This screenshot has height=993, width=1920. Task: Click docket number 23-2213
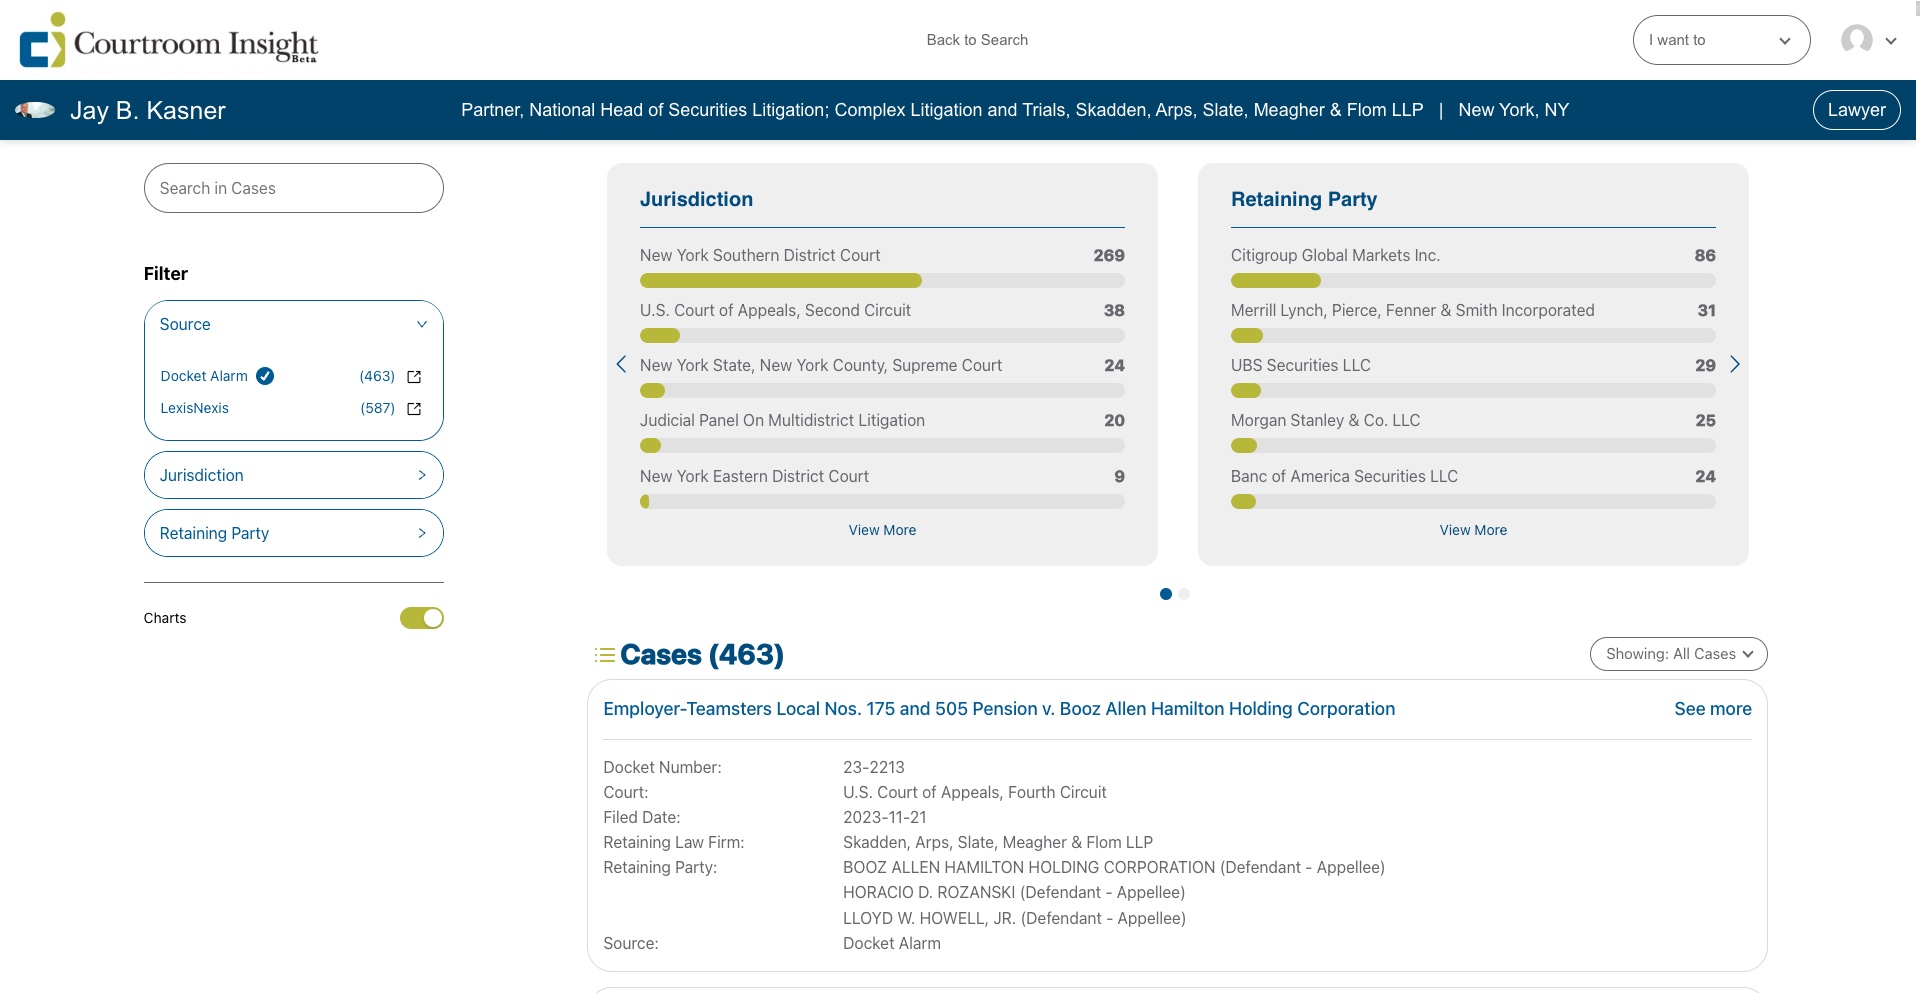point(873,767)
